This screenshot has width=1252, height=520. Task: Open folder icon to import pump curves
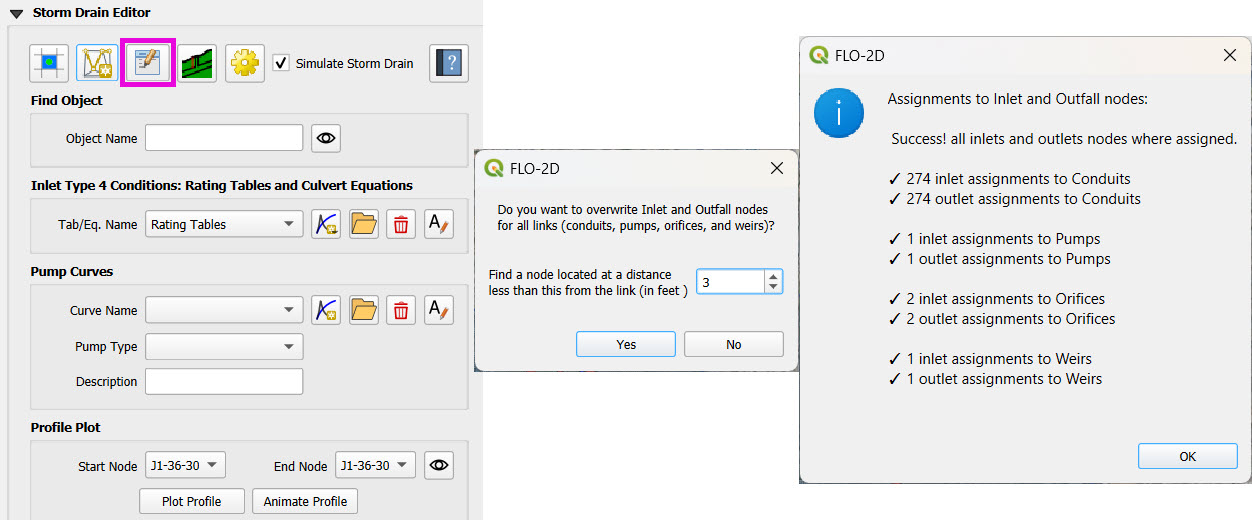pyautogui.click(x=364, y=311)
